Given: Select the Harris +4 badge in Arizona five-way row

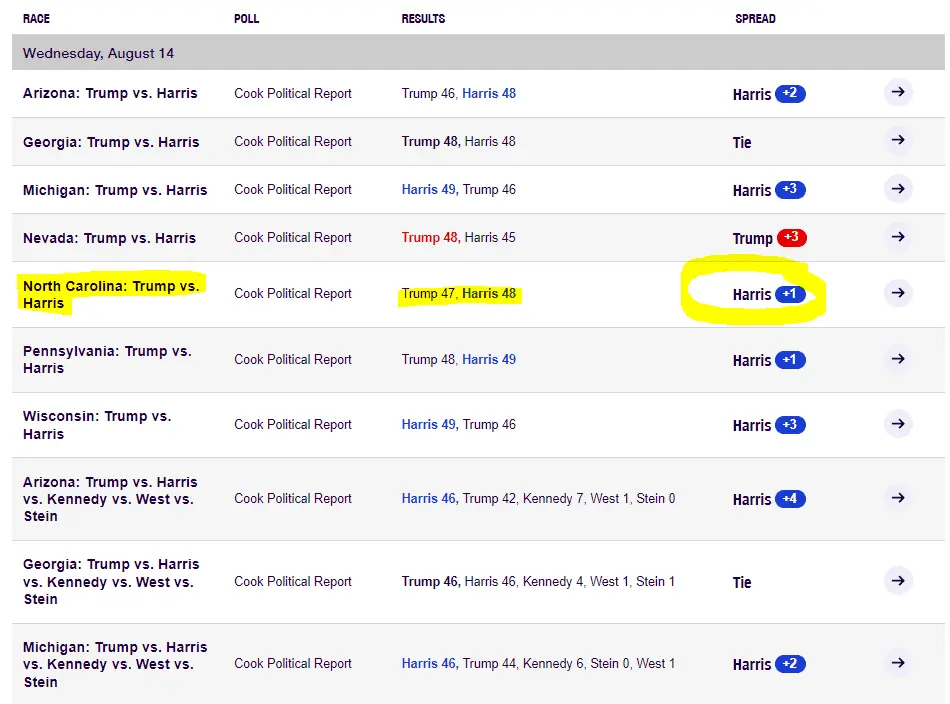Looking at the screenshot, I should pyautogui.click(x=790, y=499).
